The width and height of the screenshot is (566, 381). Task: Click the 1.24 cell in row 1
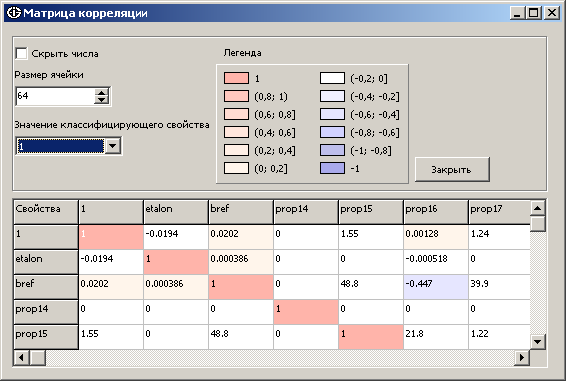499,237
